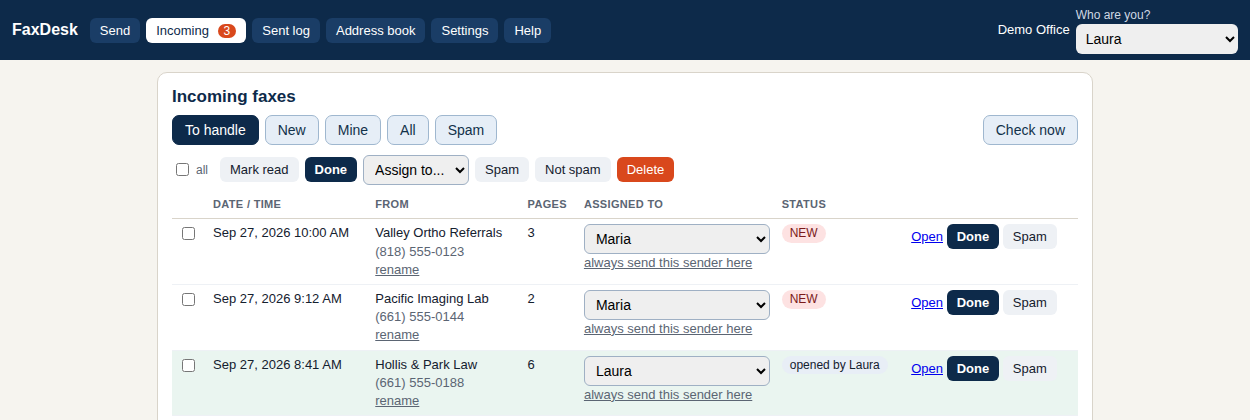The image size is (1250, 420).
Task: Select the To handle filter
Action: [x=215, y=130]
